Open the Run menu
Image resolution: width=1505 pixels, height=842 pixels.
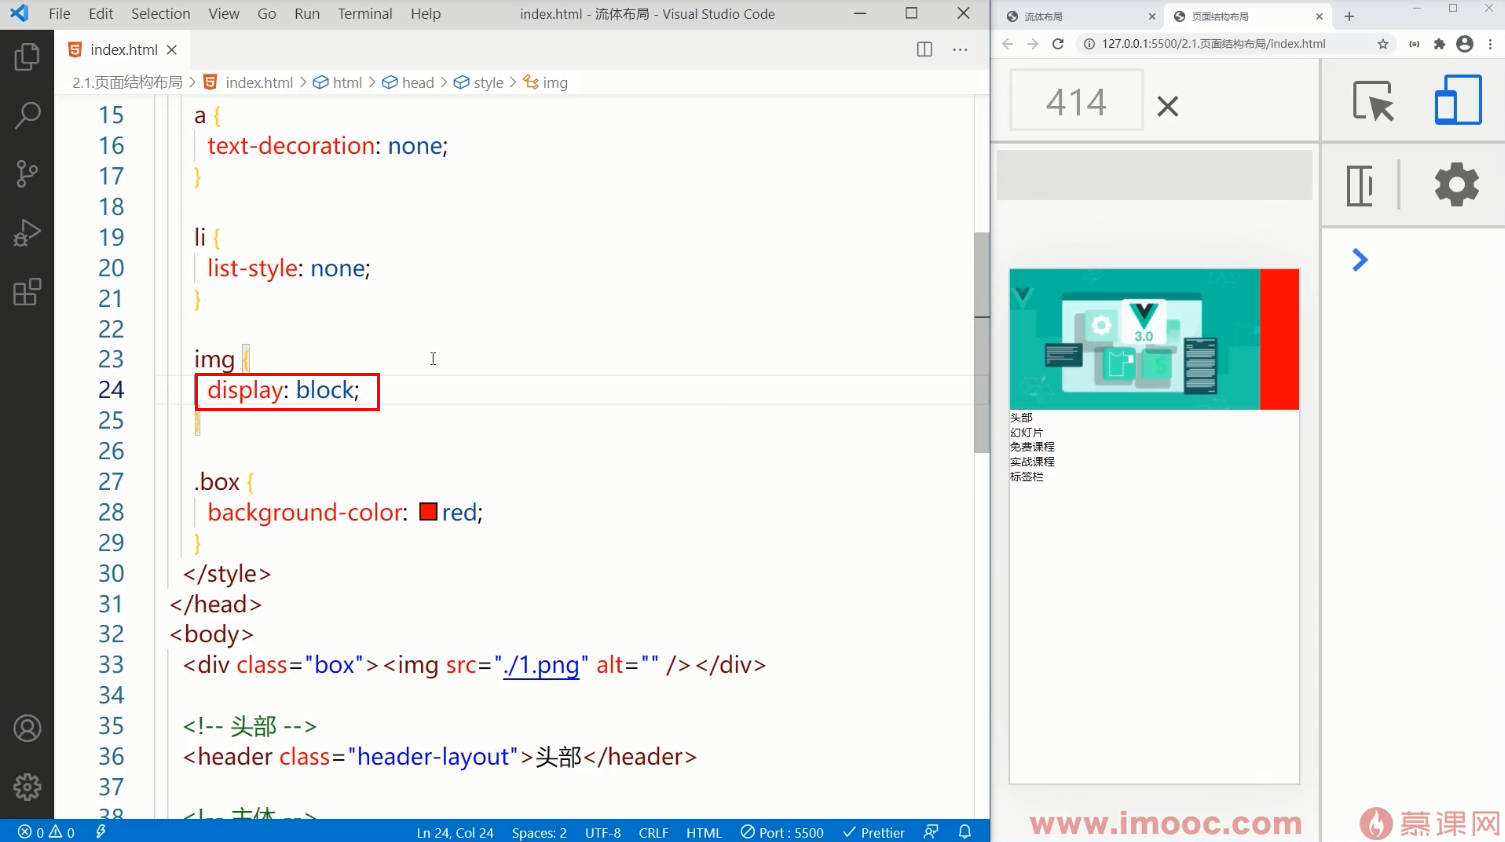tap(307, 14)
